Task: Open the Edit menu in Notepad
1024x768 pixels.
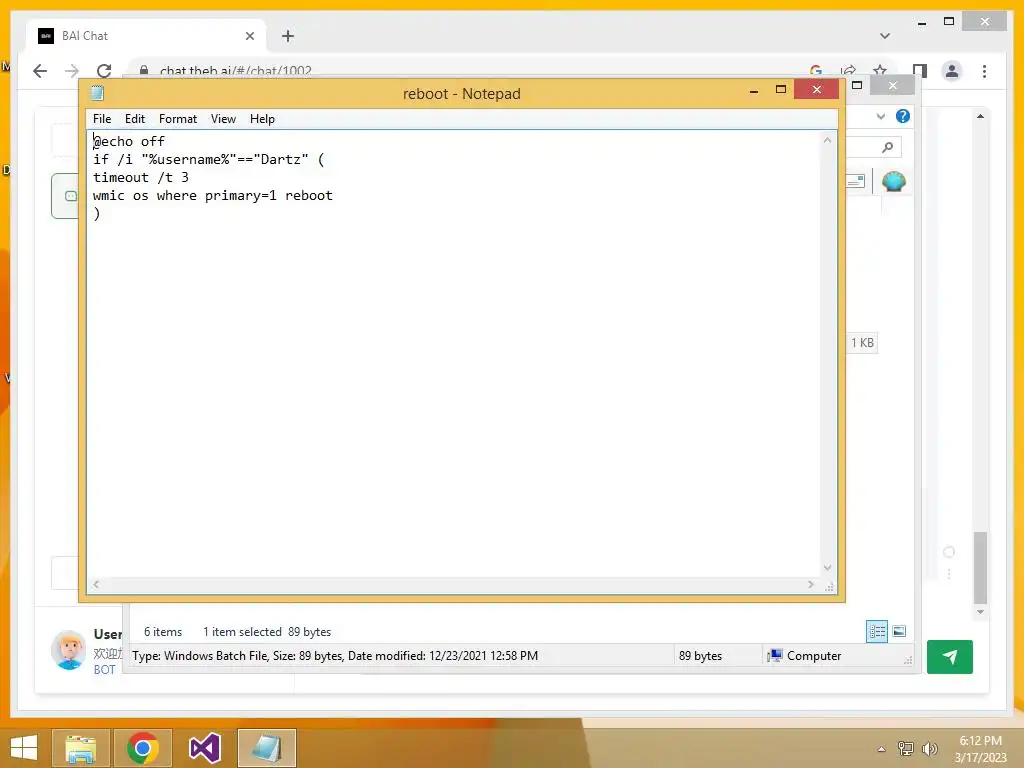Action: 135,119
